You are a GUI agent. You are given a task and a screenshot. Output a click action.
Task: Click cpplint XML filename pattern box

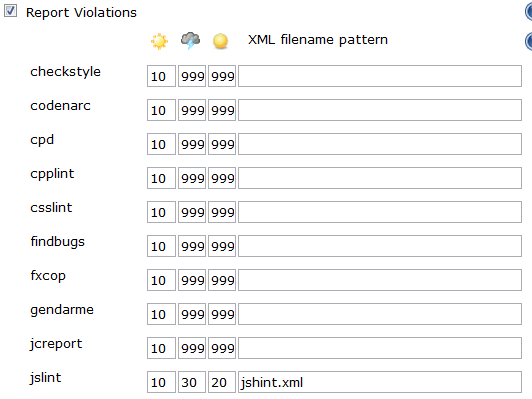pyautogui.click(x=380, y=178)
